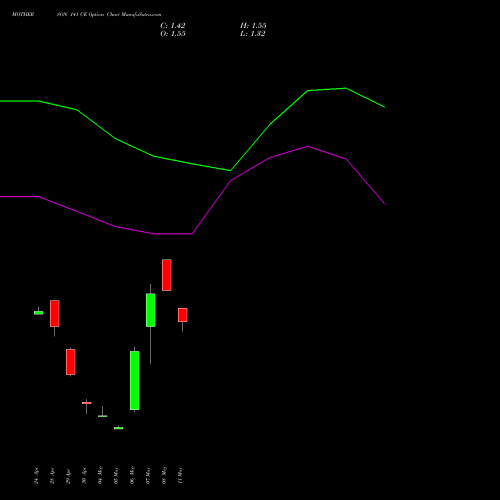Select the 28 Apr date label
The image size is (500, 500).
coord(52,476)
